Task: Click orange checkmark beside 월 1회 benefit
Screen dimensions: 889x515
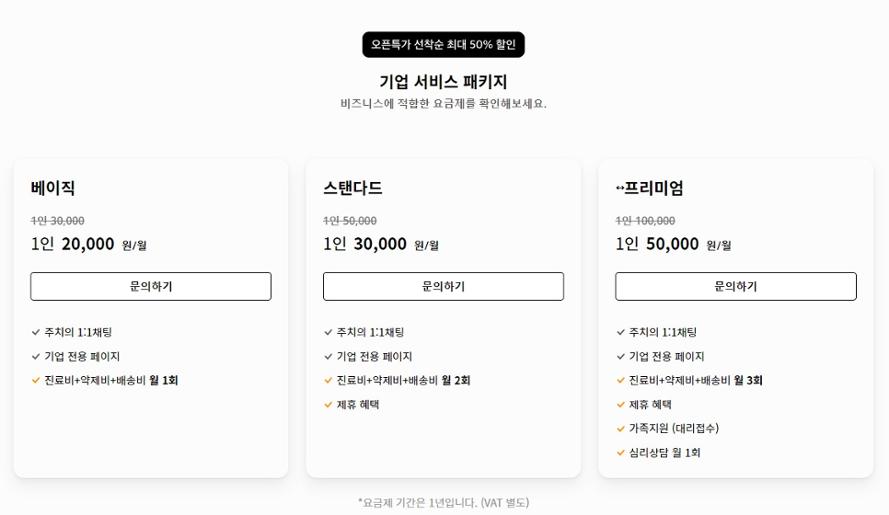Action: coord(36,381)
